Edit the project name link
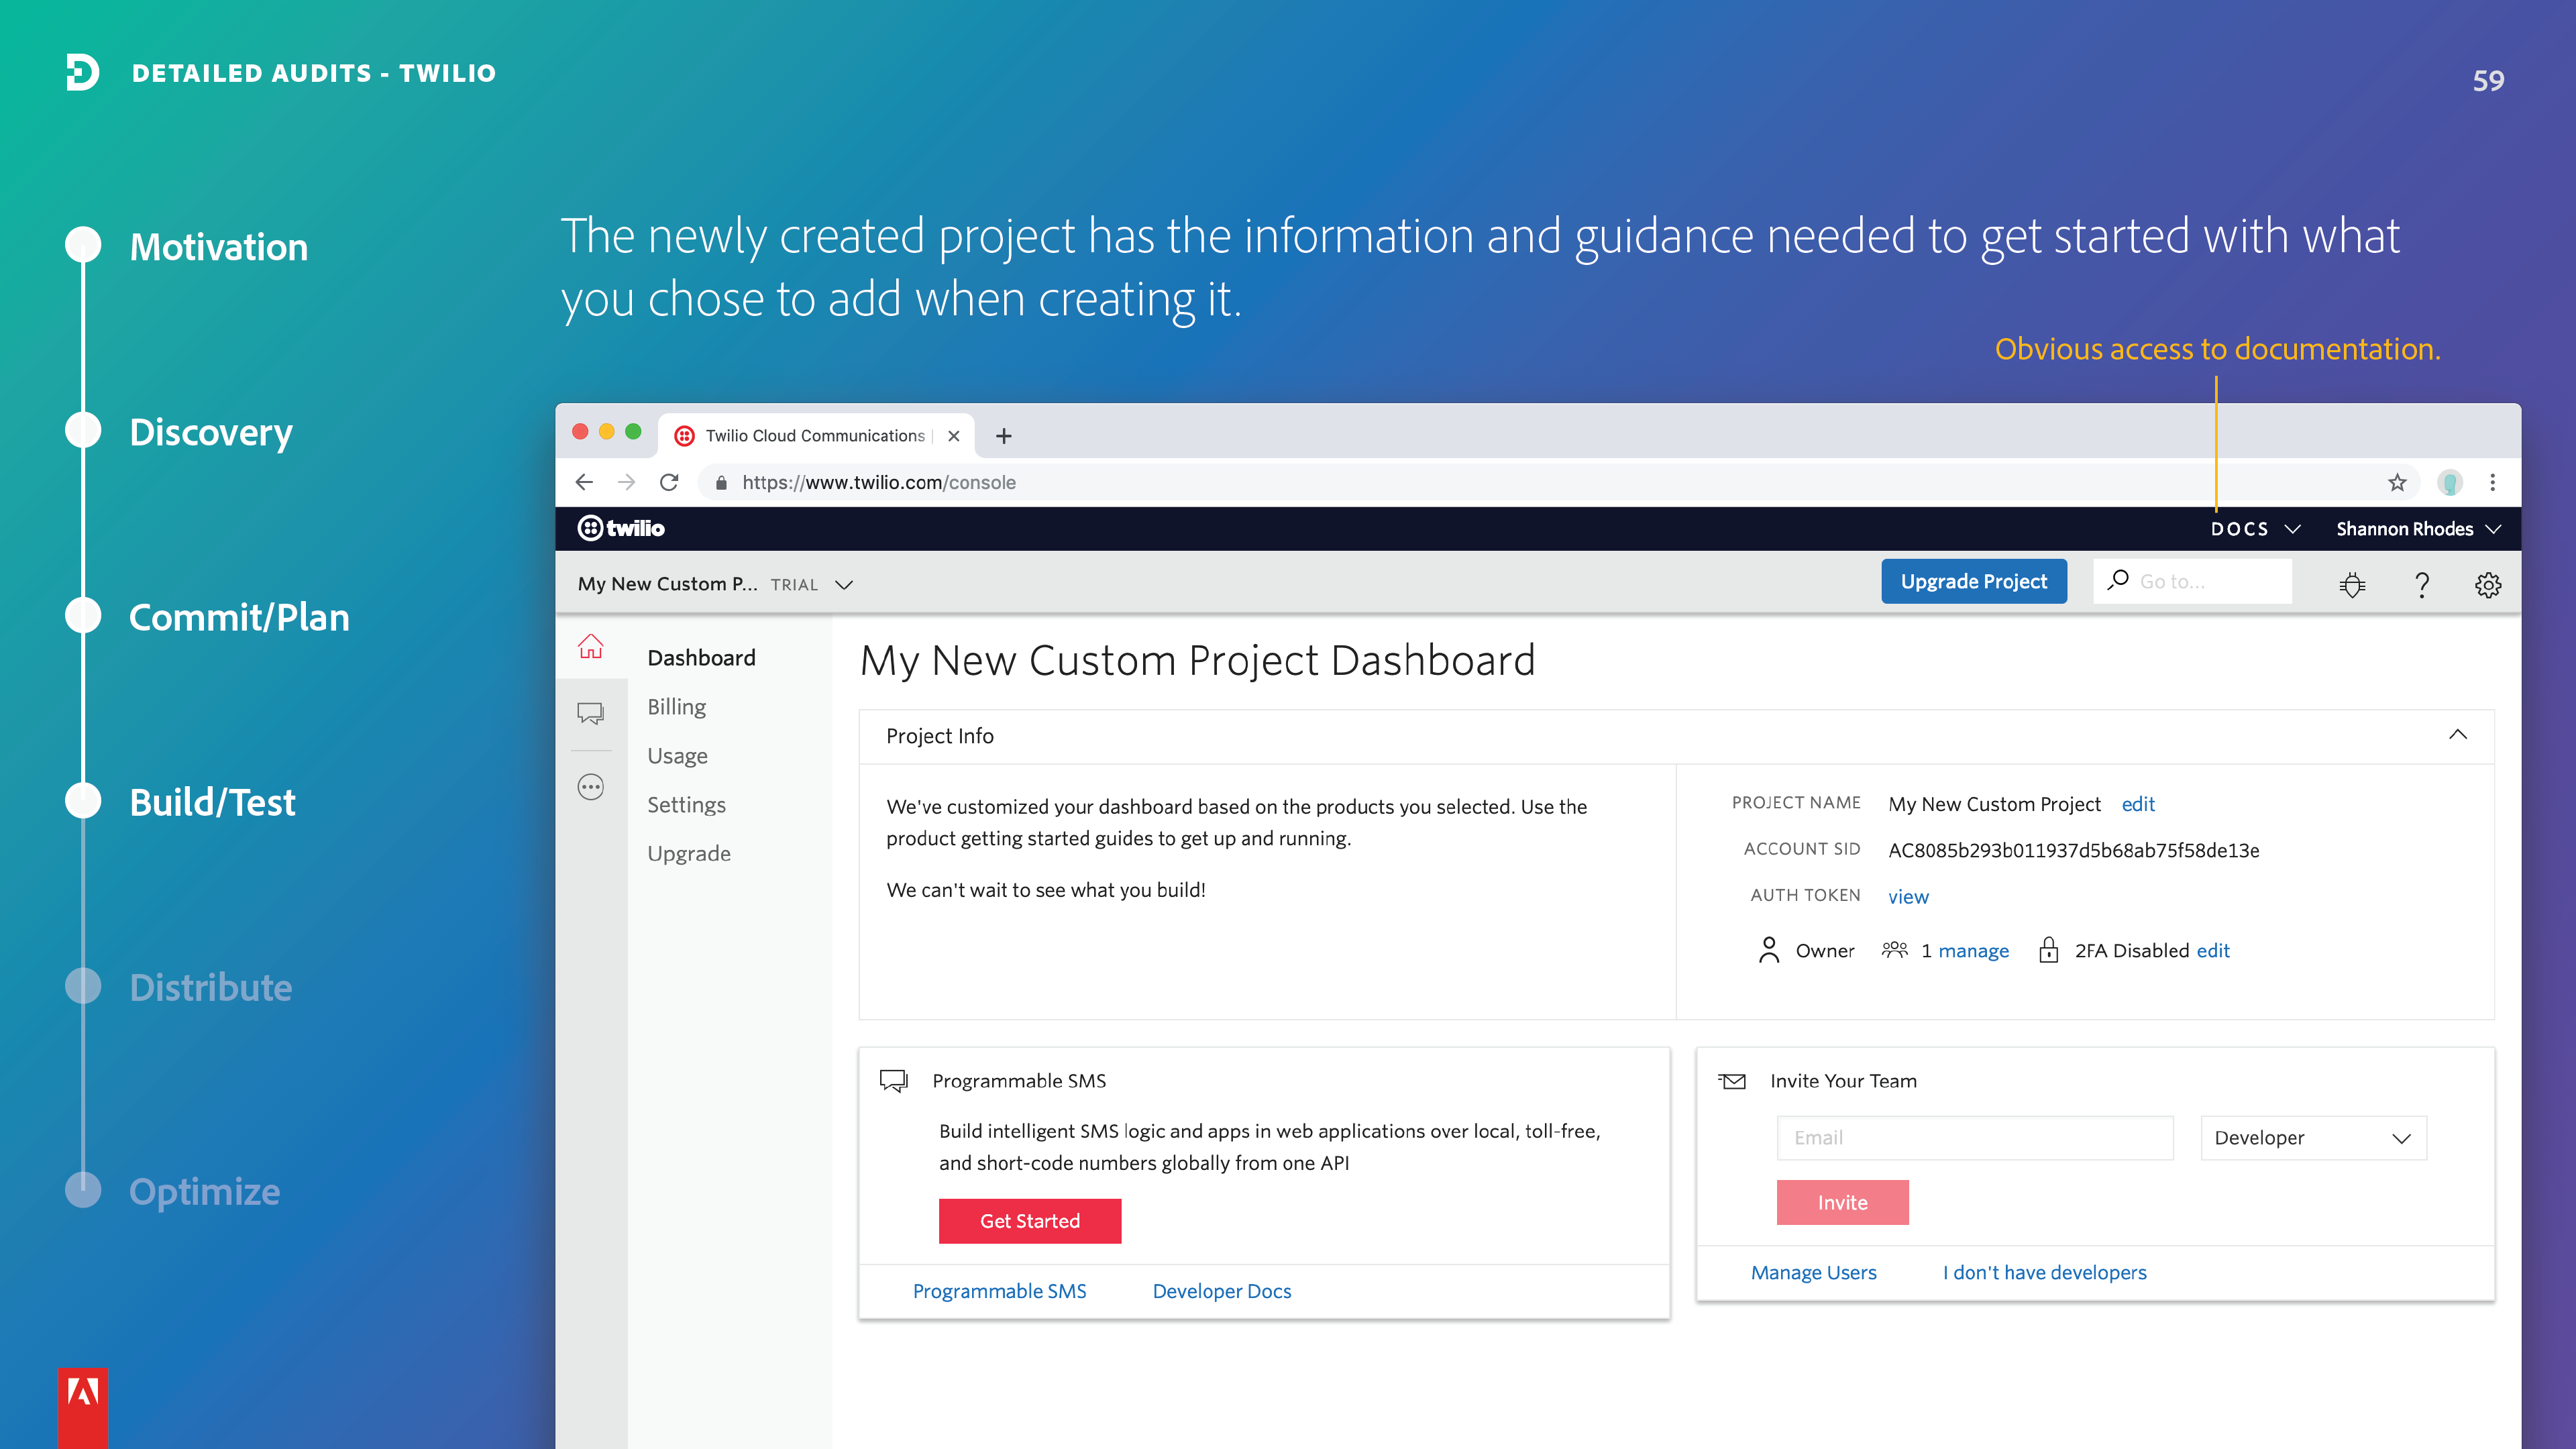 coord(2138,804)
